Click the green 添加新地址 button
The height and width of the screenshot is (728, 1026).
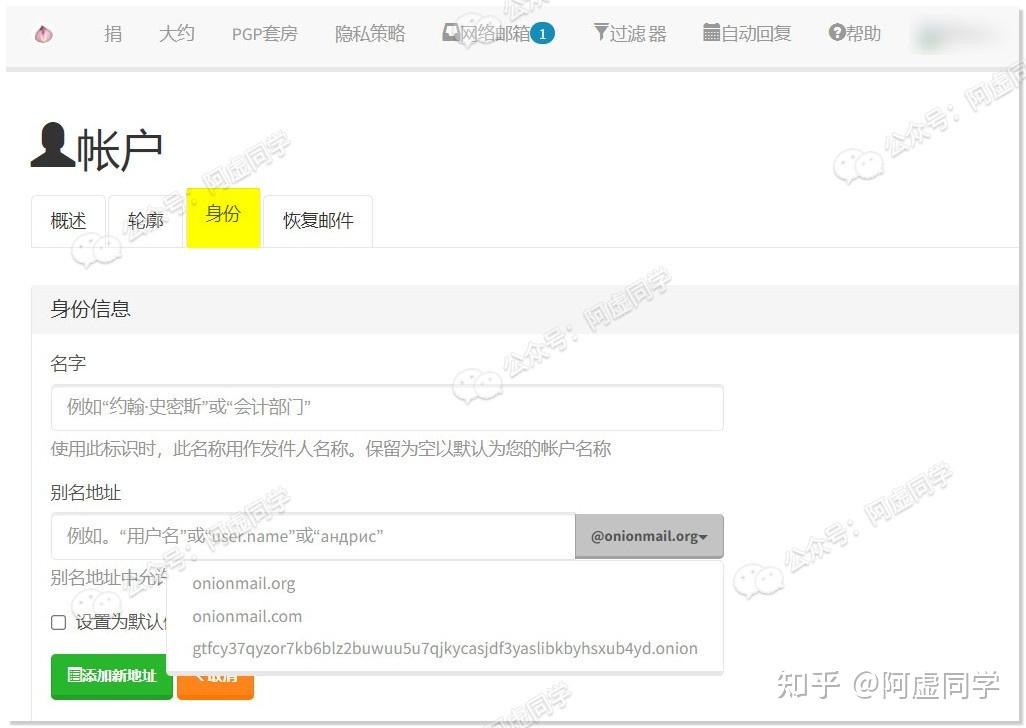click(x=111, y=676)
